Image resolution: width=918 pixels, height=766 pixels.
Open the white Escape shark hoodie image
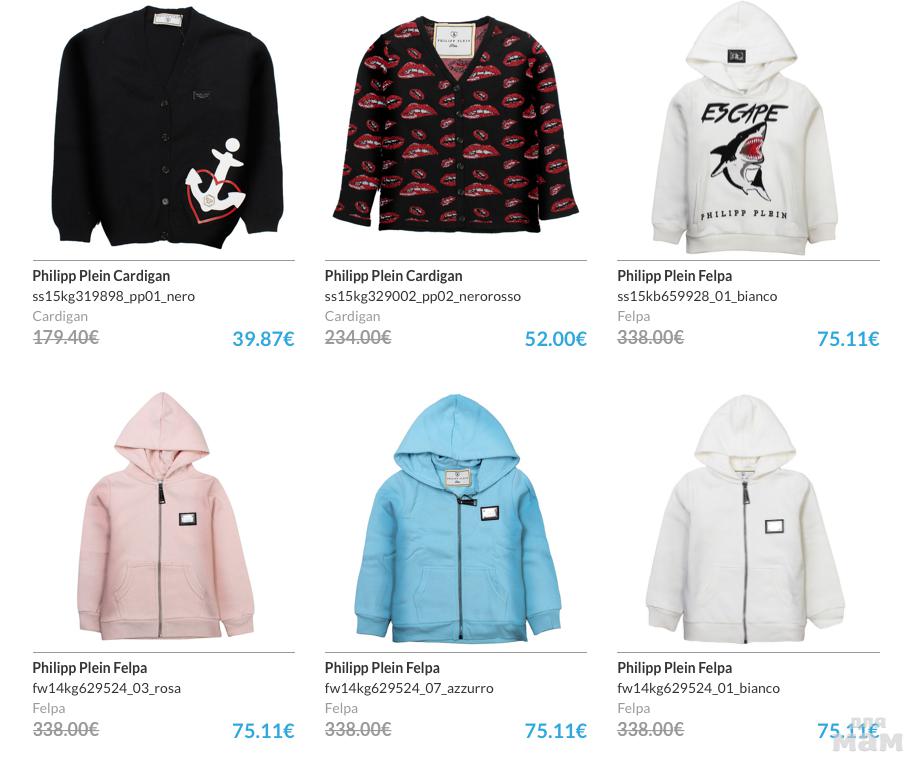pos(745,129)
